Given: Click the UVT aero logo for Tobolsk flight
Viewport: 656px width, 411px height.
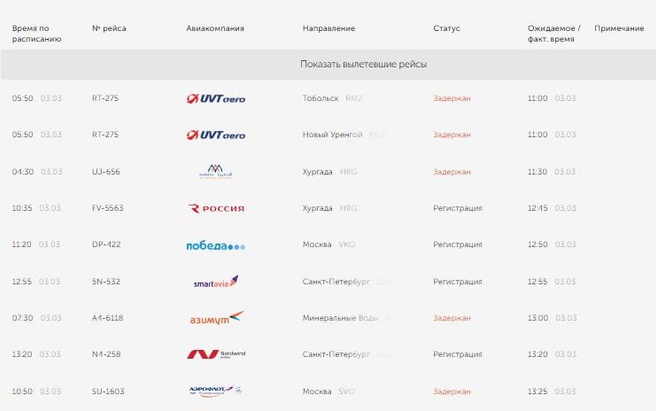Looking at the screenshot, I should point(216,98).
